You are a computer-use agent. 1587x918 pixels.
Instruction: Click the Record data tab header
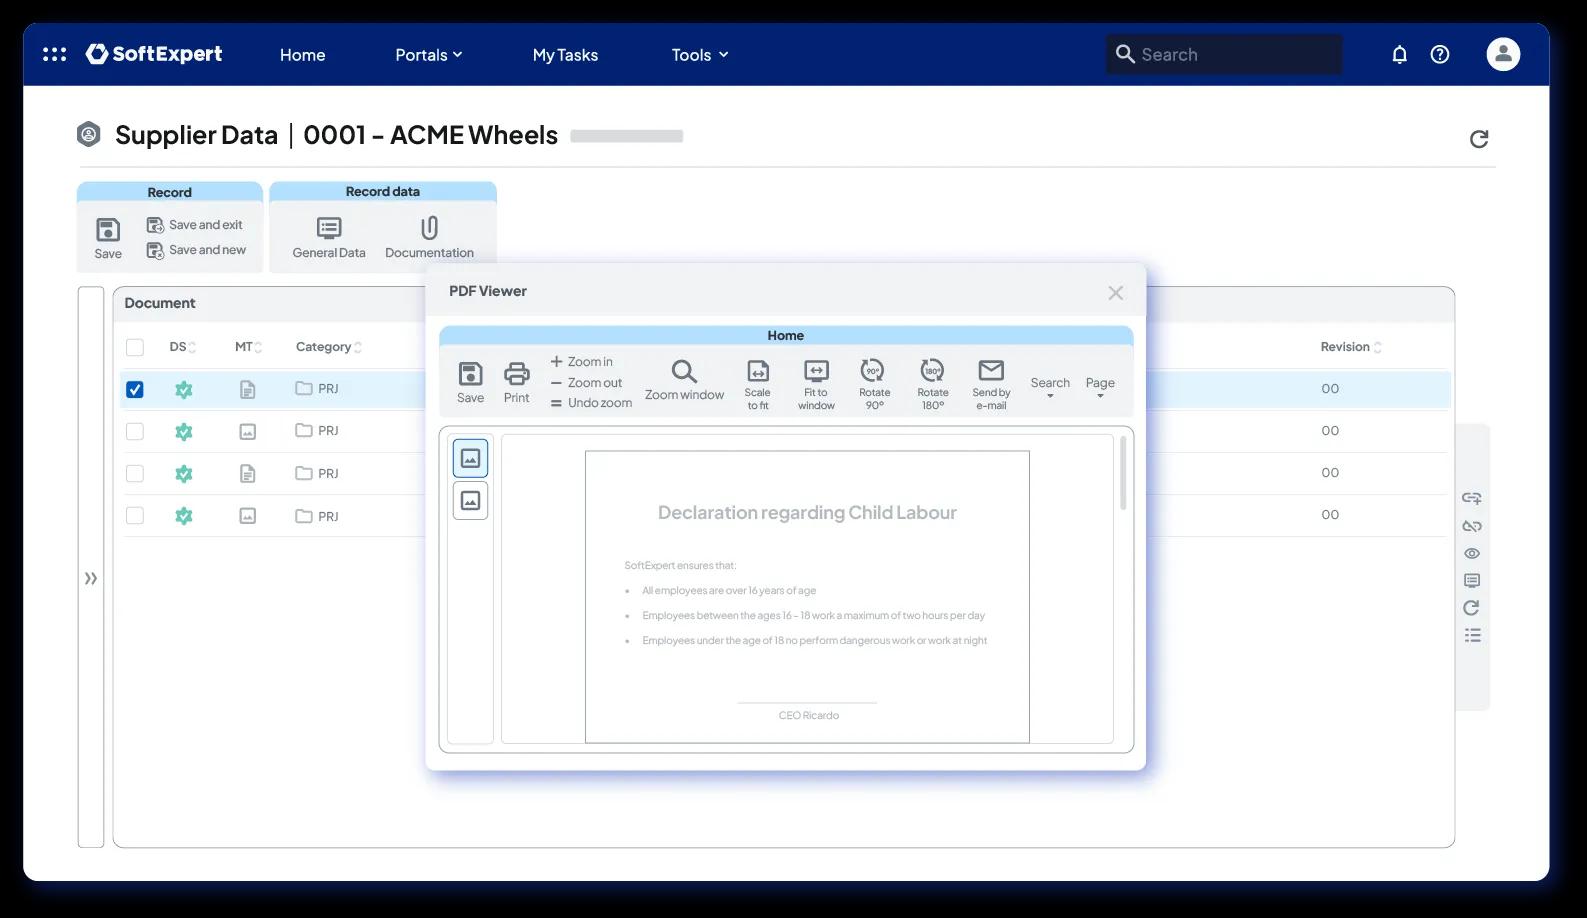(383, 191)
